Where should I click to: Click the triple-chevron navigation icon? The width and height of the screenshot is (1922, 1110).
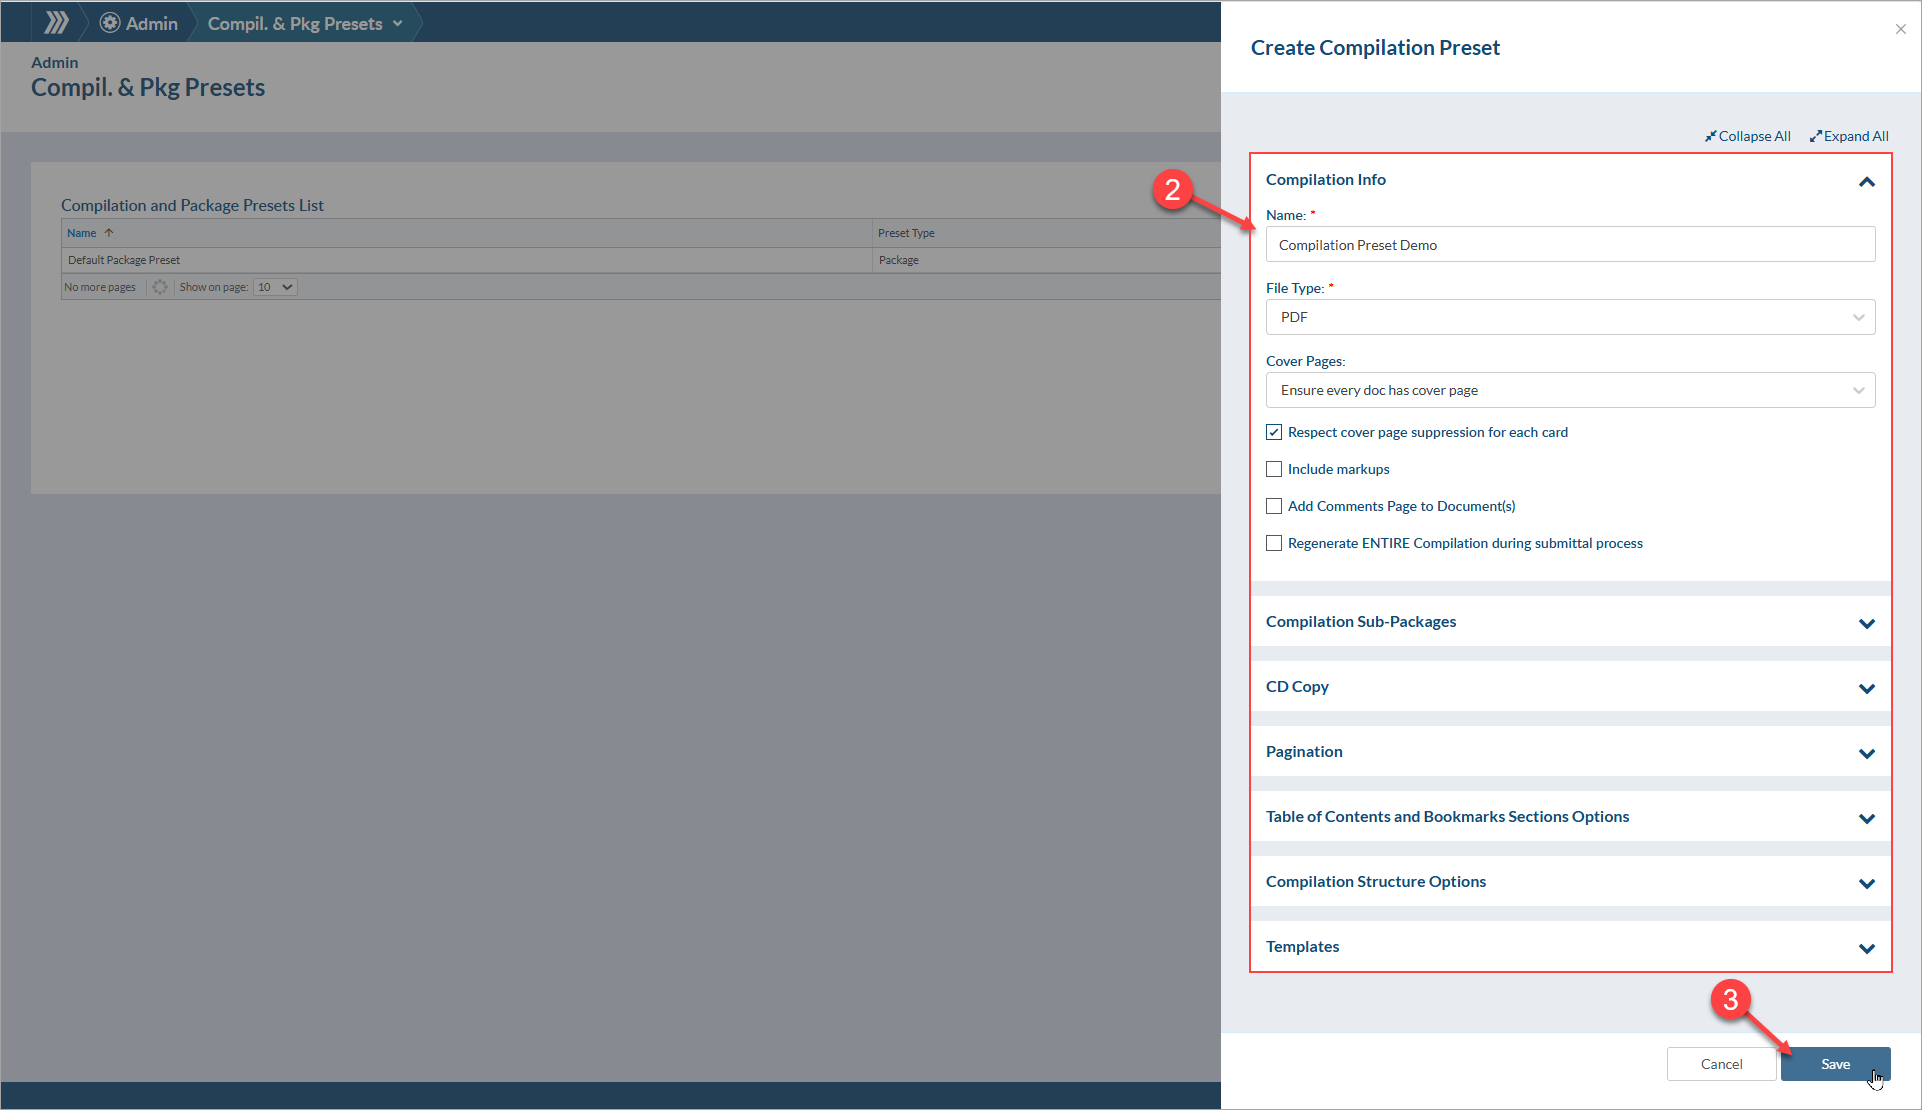(x=57, y=22)
